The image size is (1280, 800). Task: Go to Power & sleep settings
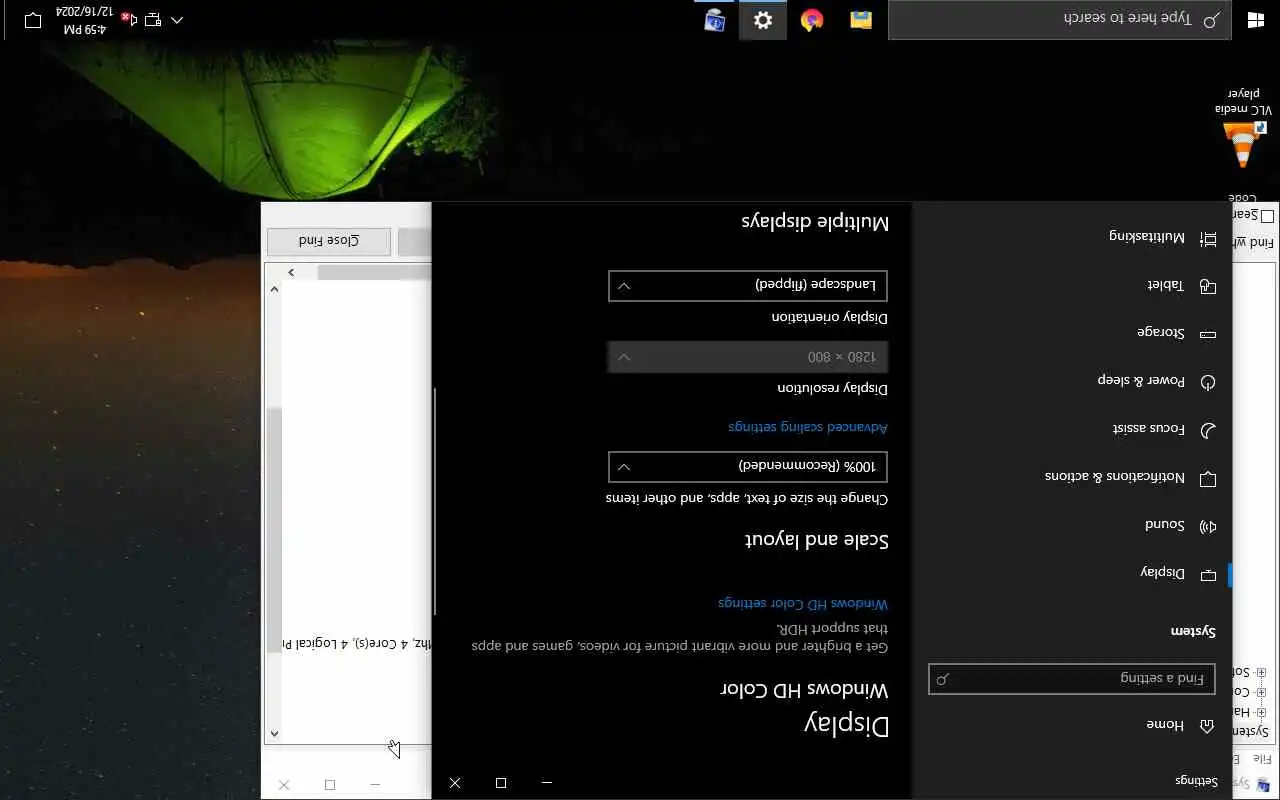pos(1141,381)
